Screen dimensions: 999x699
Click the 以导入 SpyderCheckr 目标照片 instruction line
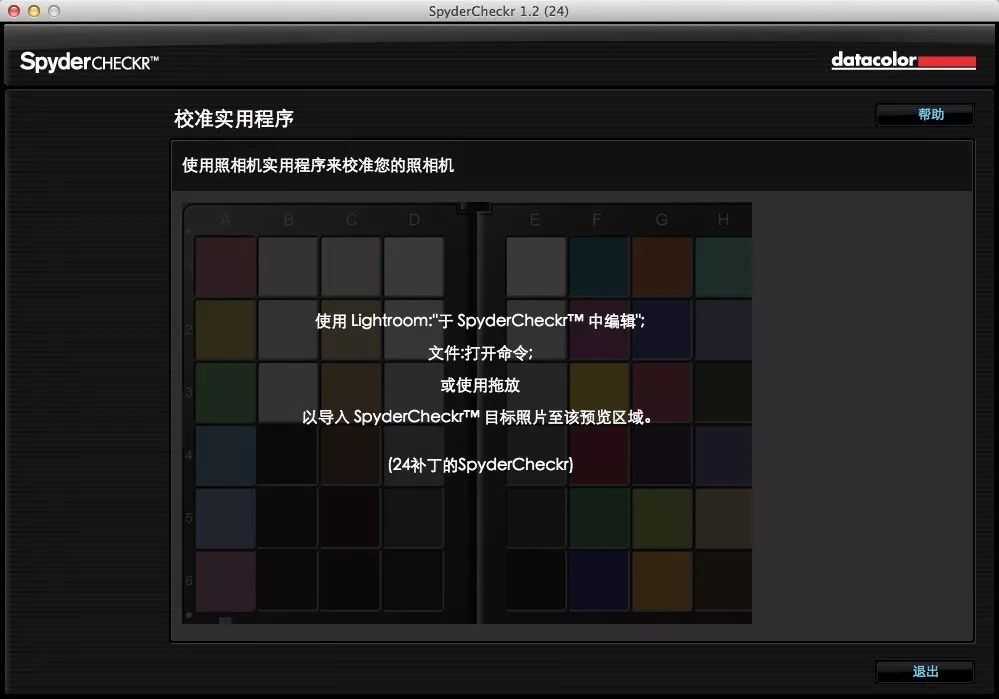point(477,417)
